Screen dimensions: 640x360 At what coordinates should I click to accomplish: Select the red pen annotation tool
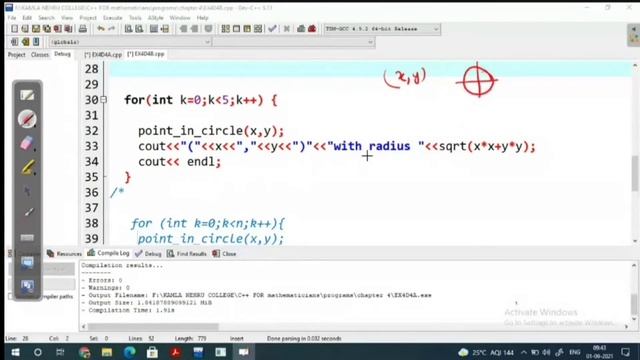click(x=27, y=119)
